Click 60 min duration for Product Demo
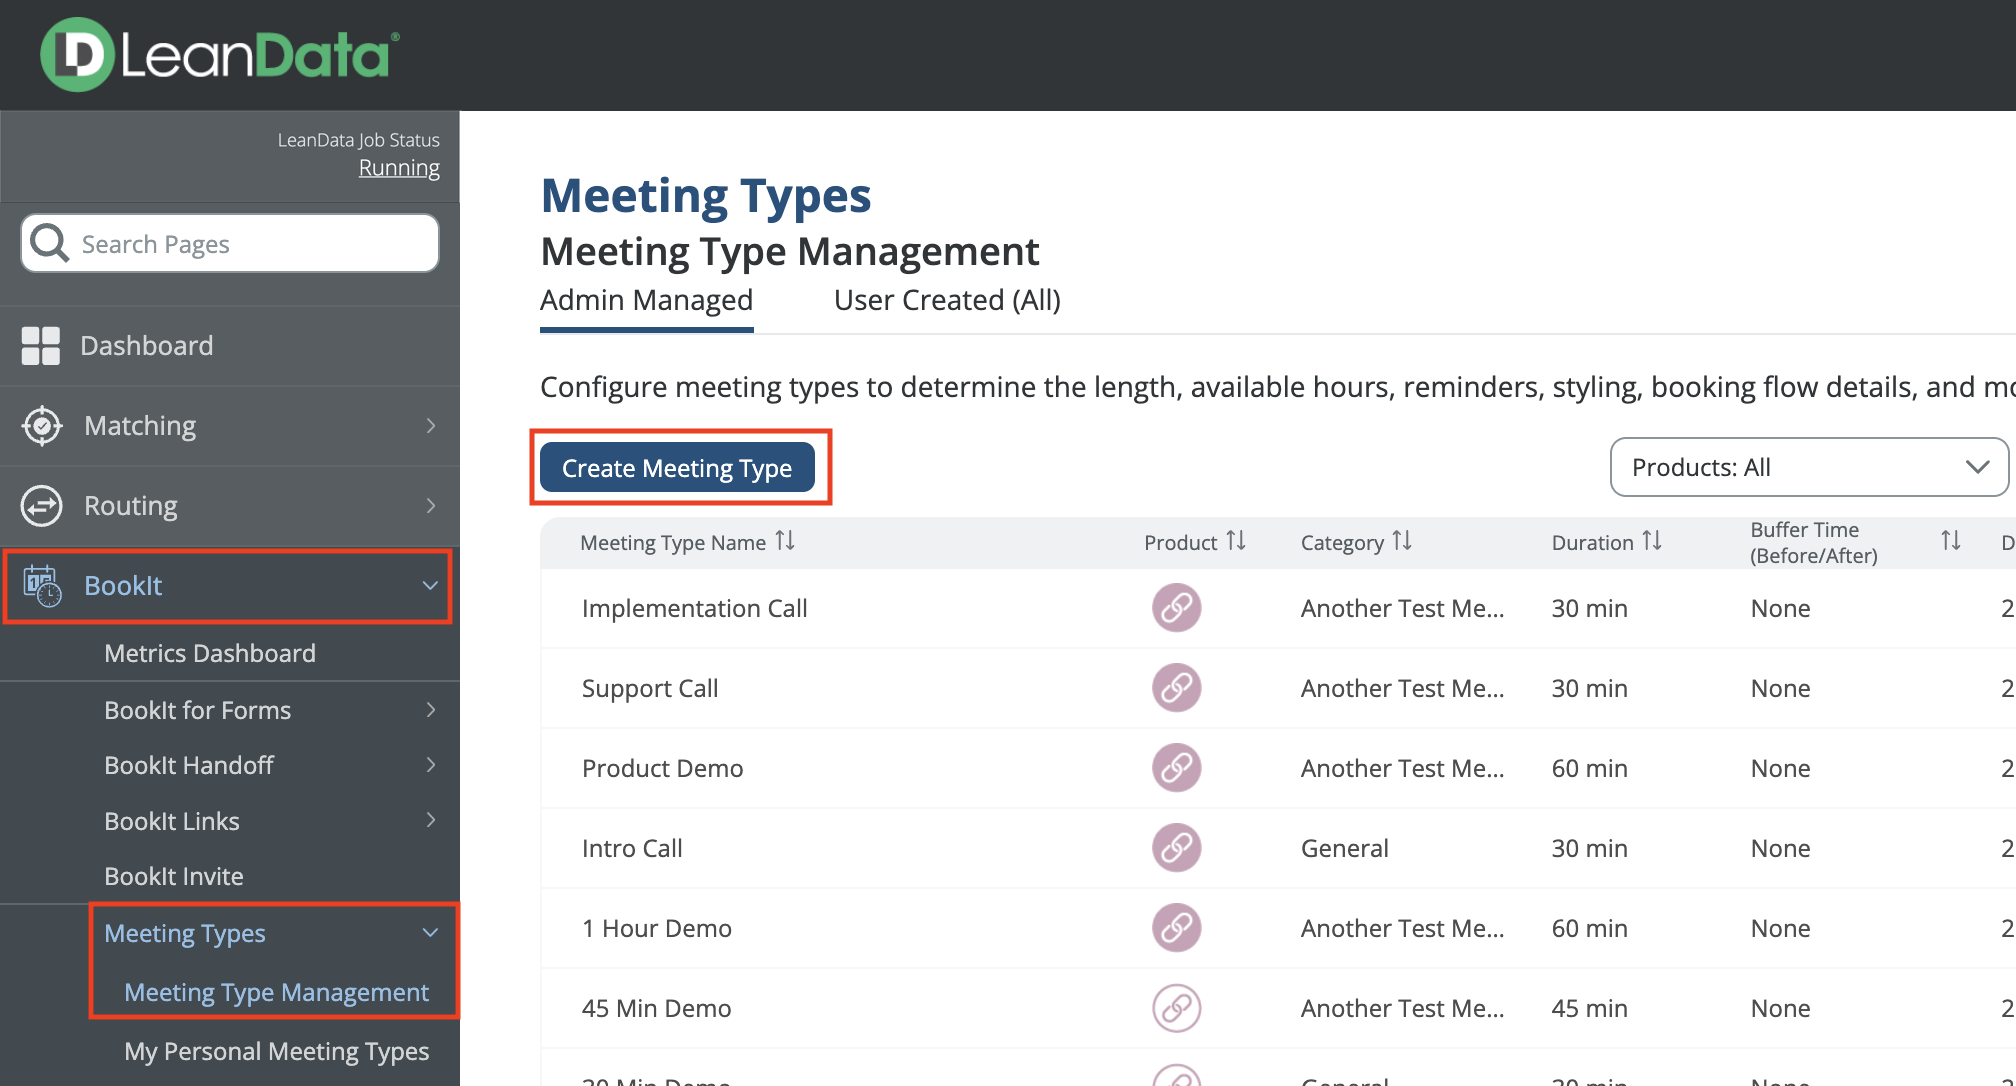The height and width of the screenshot is (1086, 2016). pos(1590,768)
